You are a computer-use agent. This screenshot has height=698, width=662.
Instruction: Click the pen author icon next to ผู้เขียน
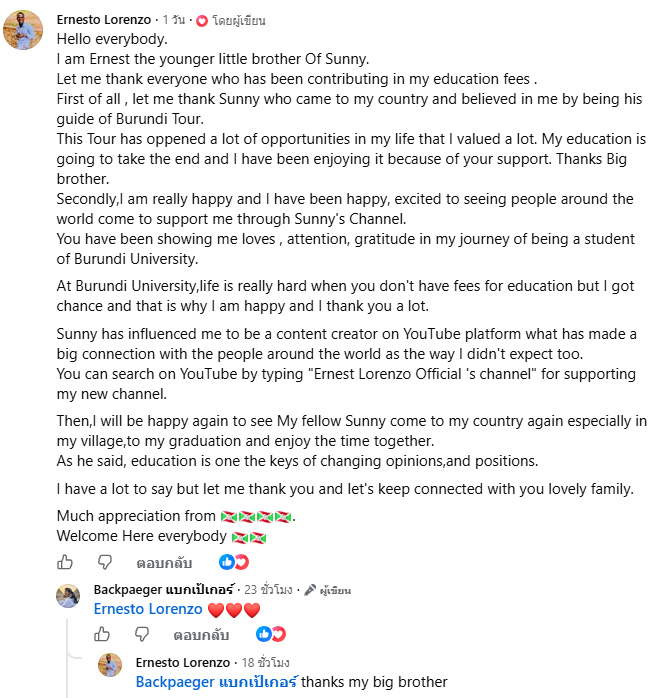[x=310, y=590]
